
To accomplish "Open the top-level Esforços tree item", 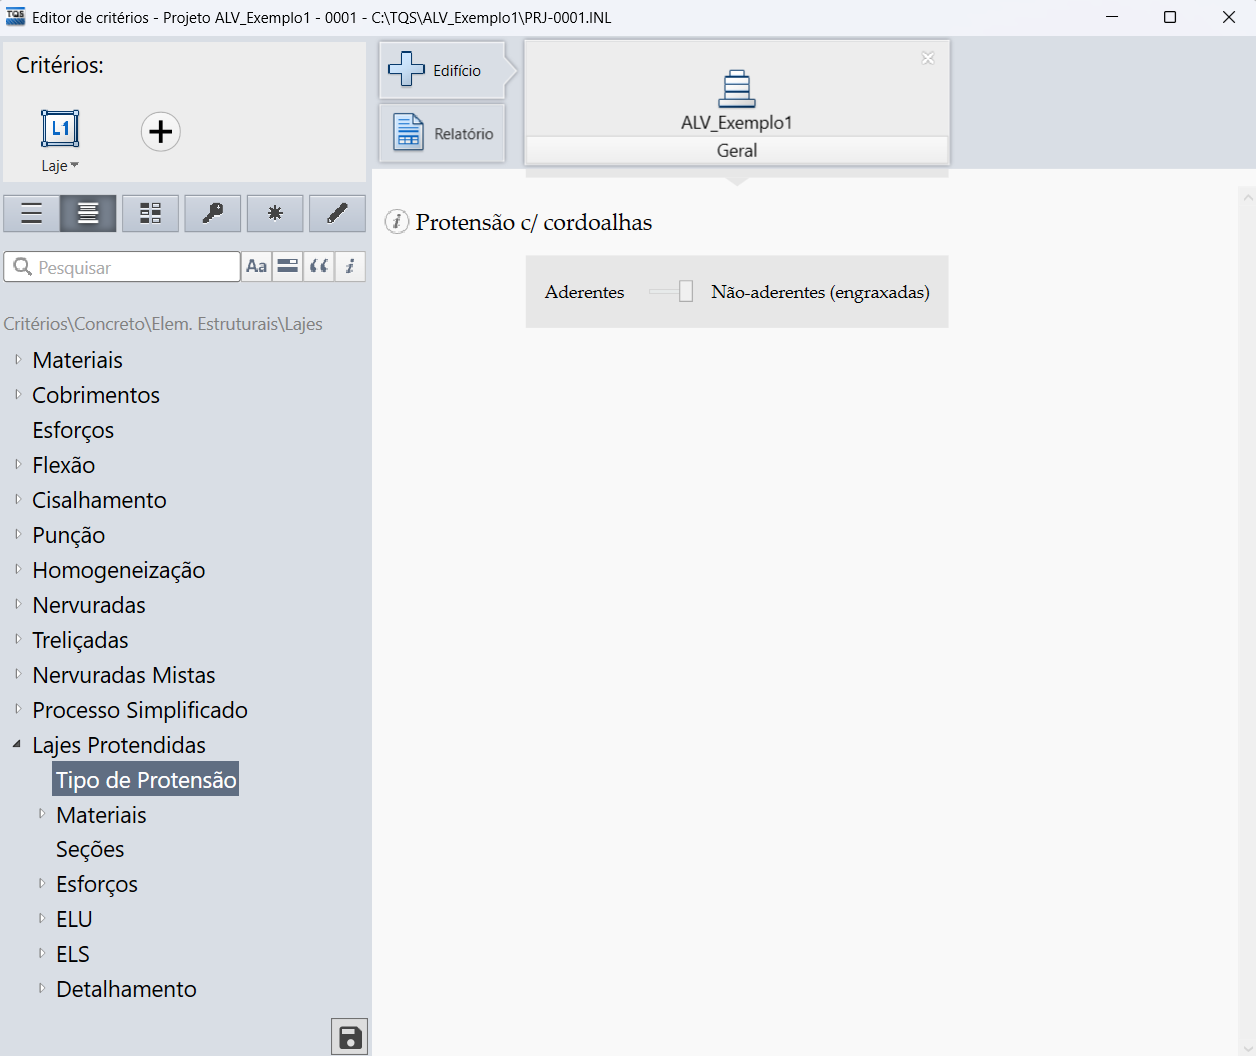I will [x=73, y=430].
